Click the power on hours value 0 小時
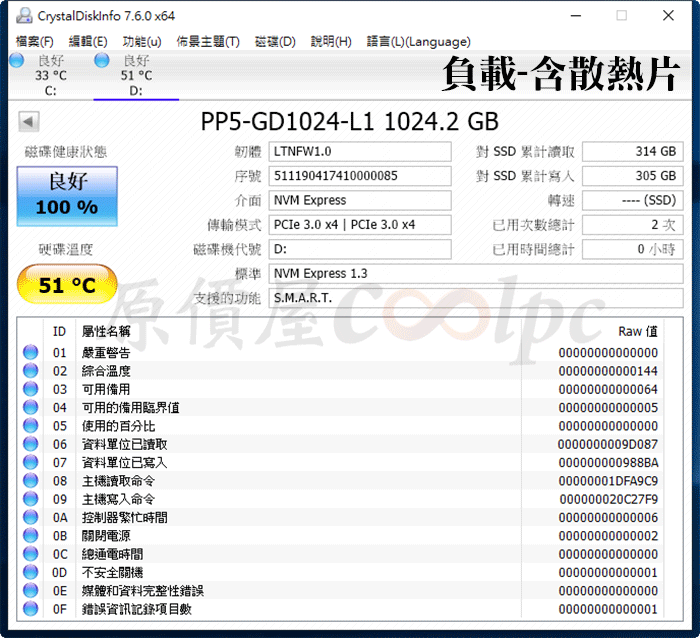The width and height of the screenshot is (700, 638). [x=633, y=249]
